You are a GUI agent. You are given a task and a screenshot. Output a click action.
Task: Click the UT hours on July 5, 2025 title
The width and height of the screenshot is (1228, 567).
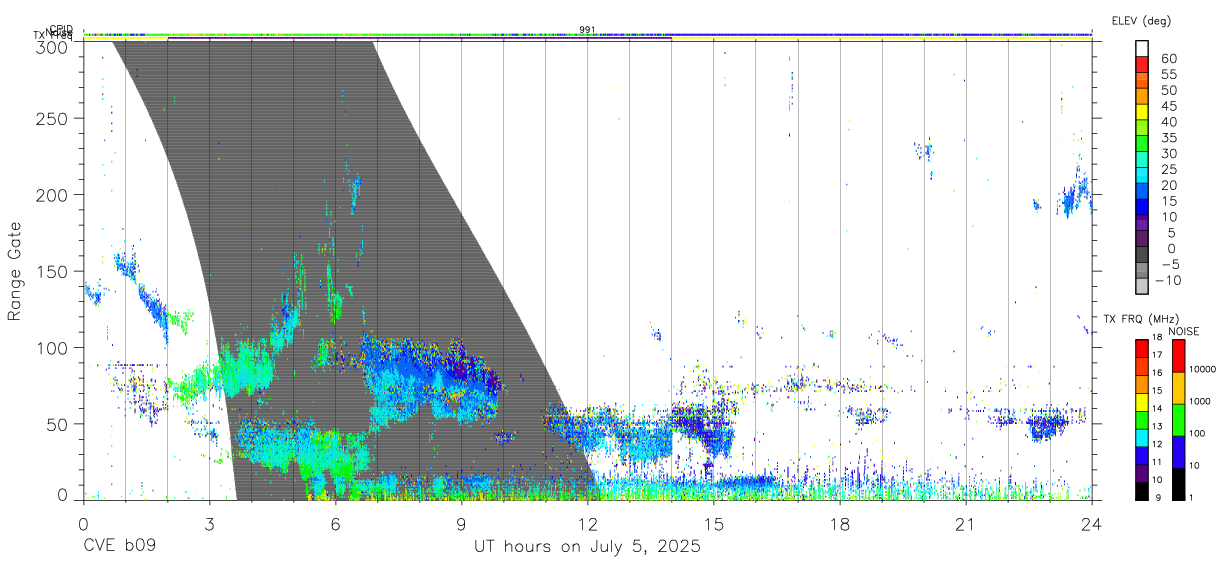coord(587,547)
